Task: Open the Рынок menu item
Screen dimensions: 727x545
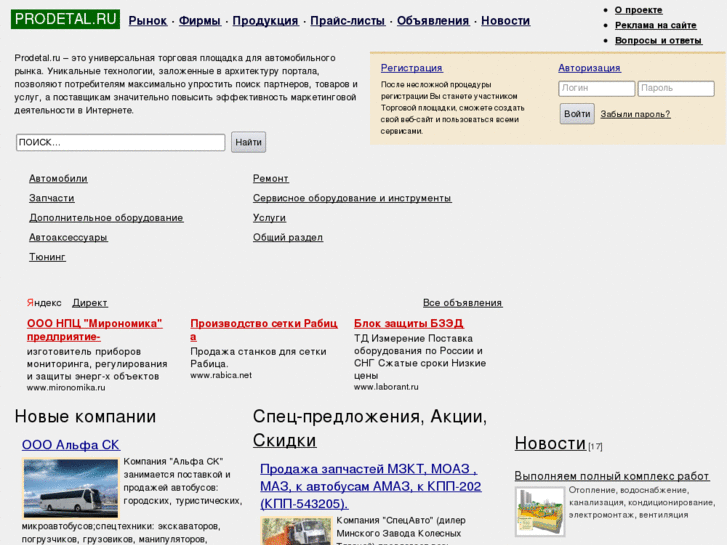Action: click(147, 21)
